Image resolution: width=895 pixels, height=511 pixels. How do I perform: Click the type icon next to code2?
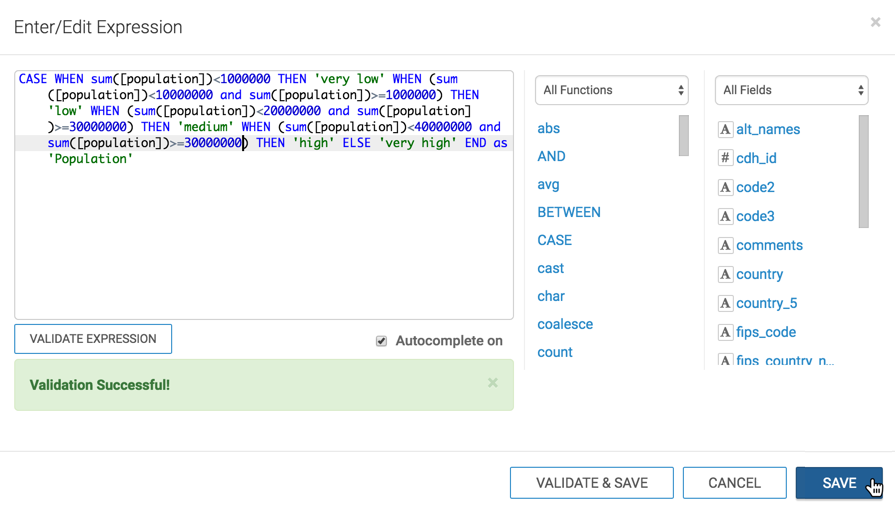726,187
